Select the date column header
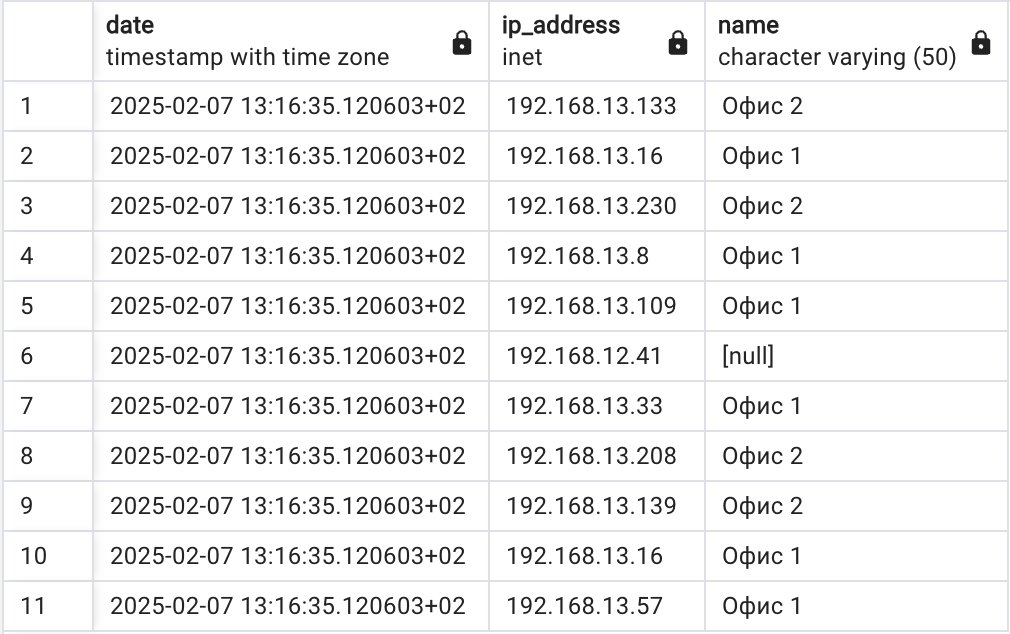The height and width of the screenshot is (634, 1010). click(x=291, y=41)
